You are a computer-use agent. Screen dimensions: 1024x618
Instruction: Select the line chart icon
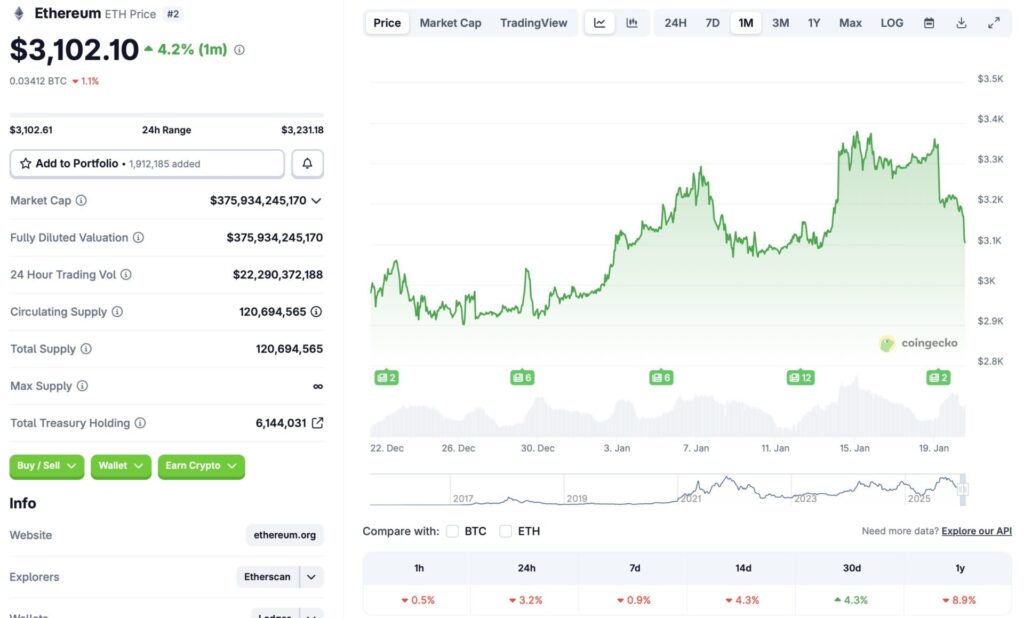pos(600,22)
